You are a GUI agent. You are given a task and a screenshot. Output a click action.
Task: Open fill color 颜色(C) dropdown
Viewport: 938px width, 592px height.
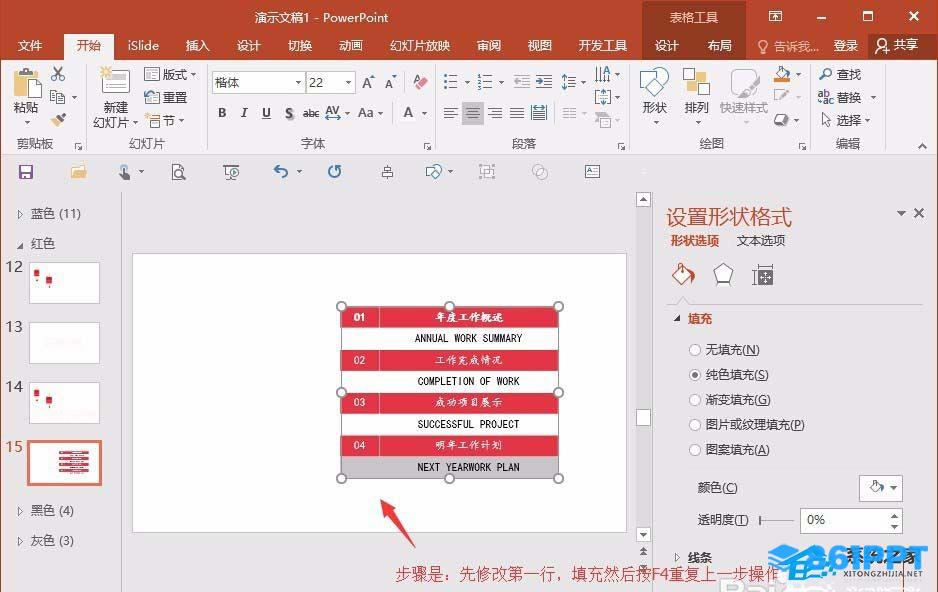[x=881, y=488]
